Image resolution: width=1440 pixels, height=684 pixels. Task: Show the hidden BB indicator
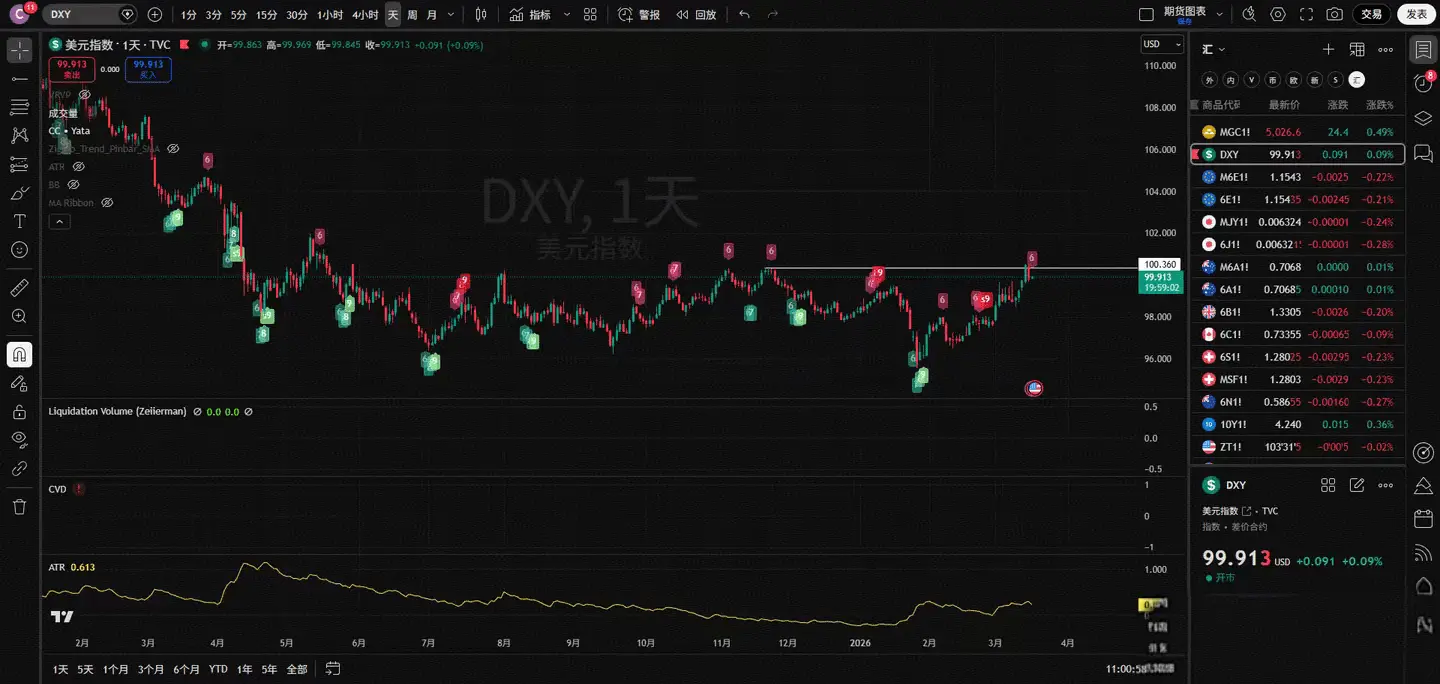tap(73, 184)
